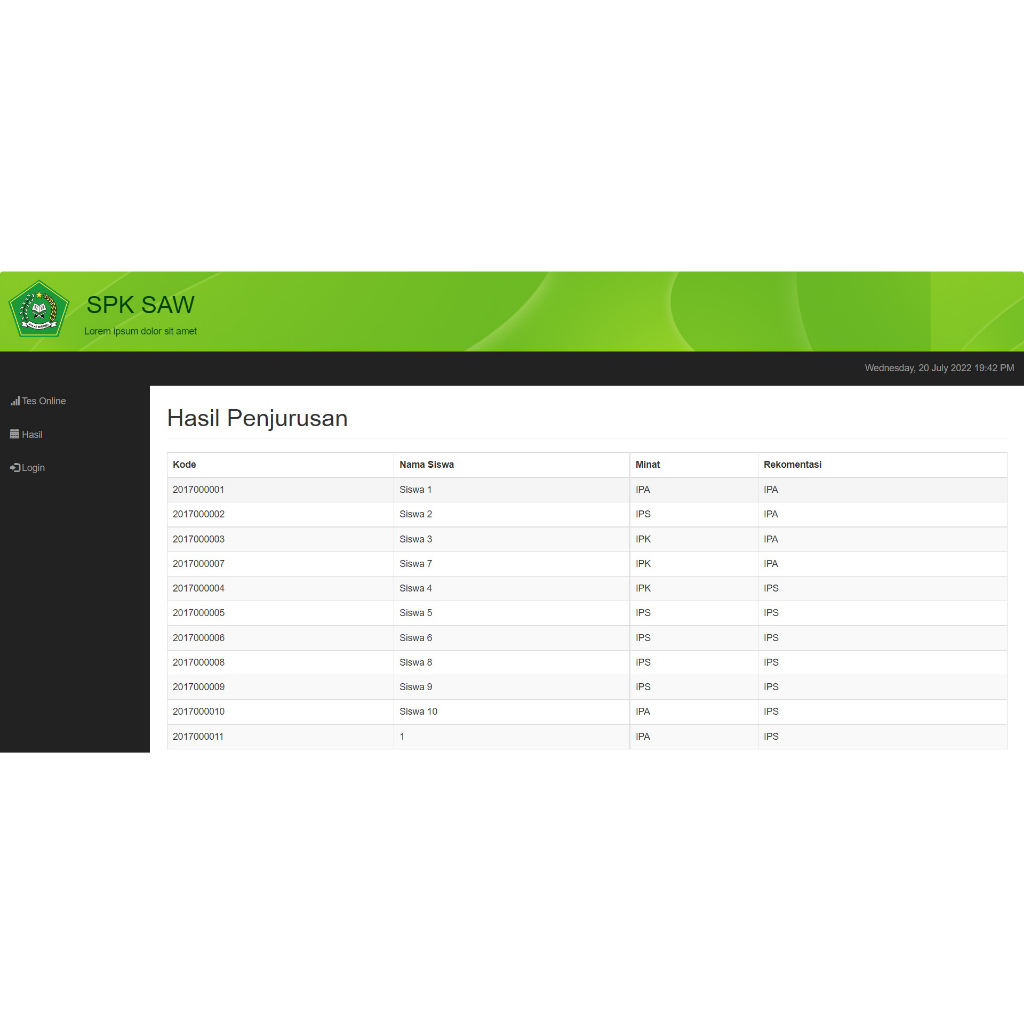1024x1024 pixels.
Task: Click the code 2017000011 cell
Action: (x=280, y=737)
